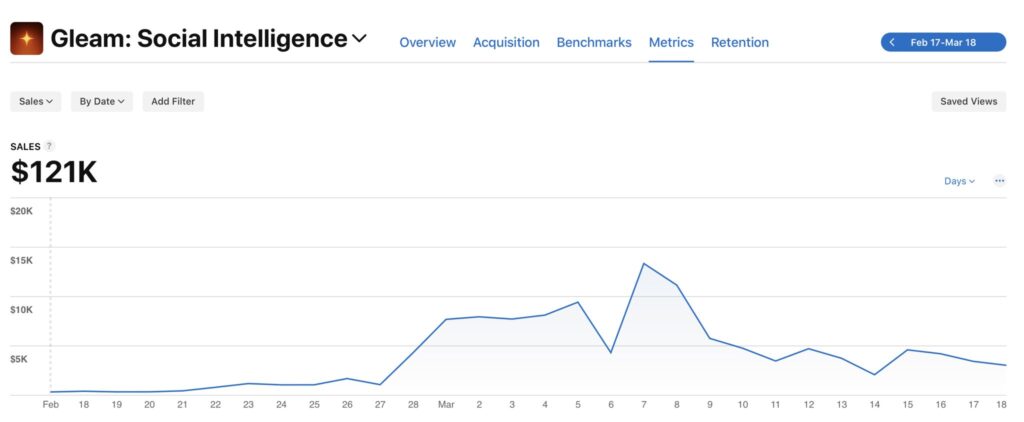Click the previous date range arrow

coord(893,43)
